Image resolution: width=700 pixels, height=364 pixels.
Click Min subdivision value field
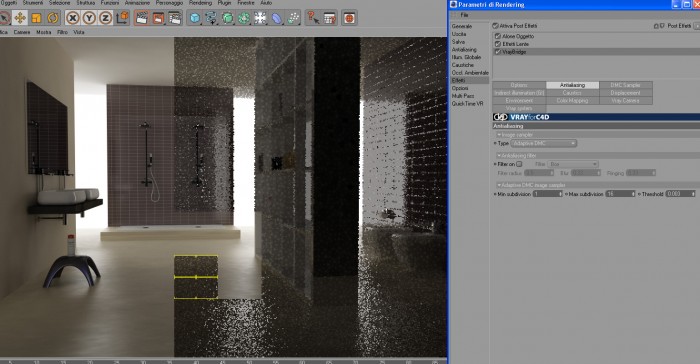[547, 194]
